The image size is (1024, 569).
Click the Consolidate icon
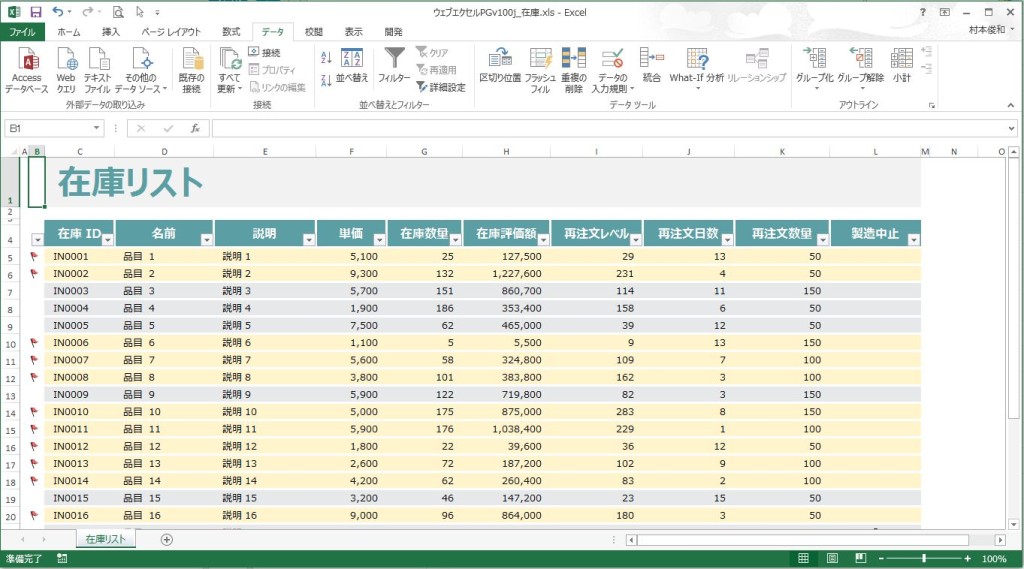[x=652, y=59]
